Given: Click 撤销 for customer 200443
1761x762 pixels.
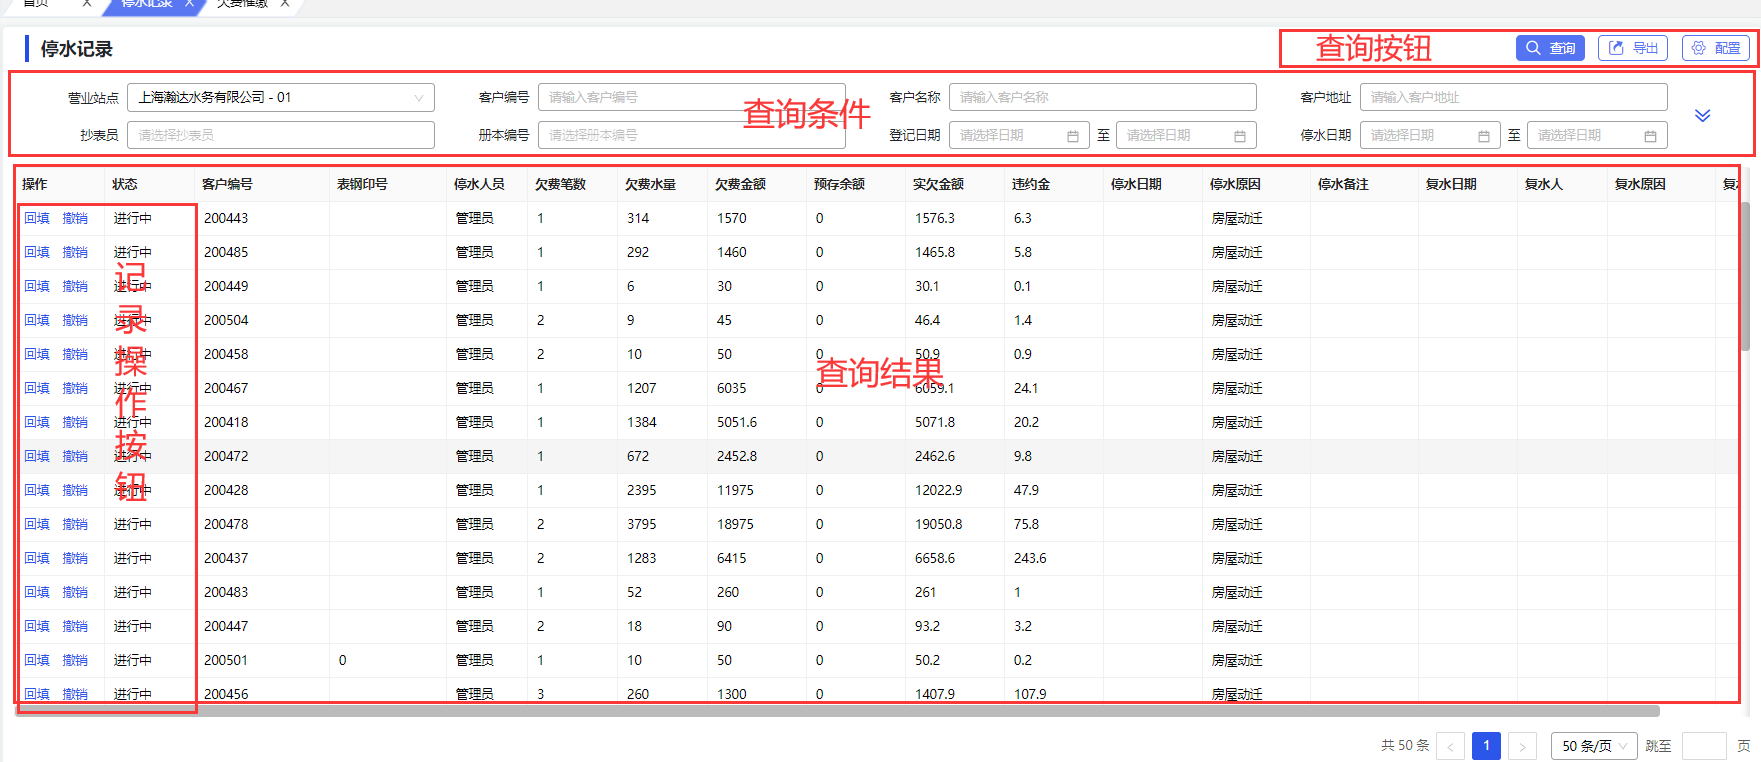Looking at the screenshot, I should [75, 218].
